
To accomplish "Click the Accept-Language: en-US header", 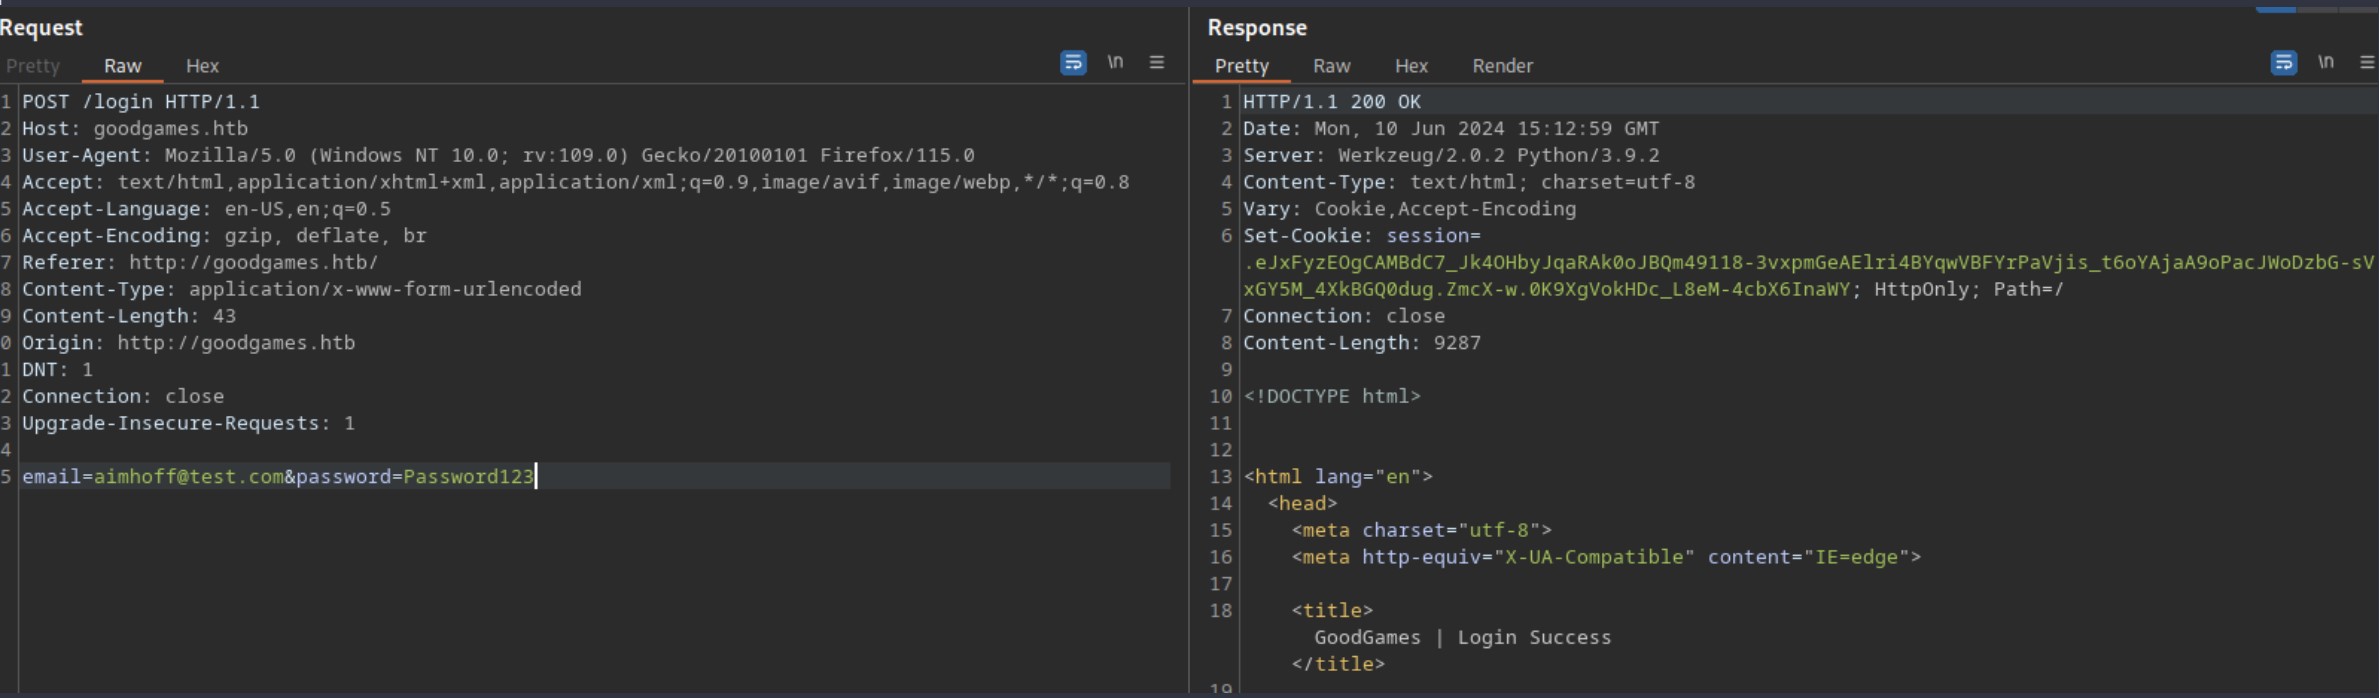I will (x=206, y=209).
